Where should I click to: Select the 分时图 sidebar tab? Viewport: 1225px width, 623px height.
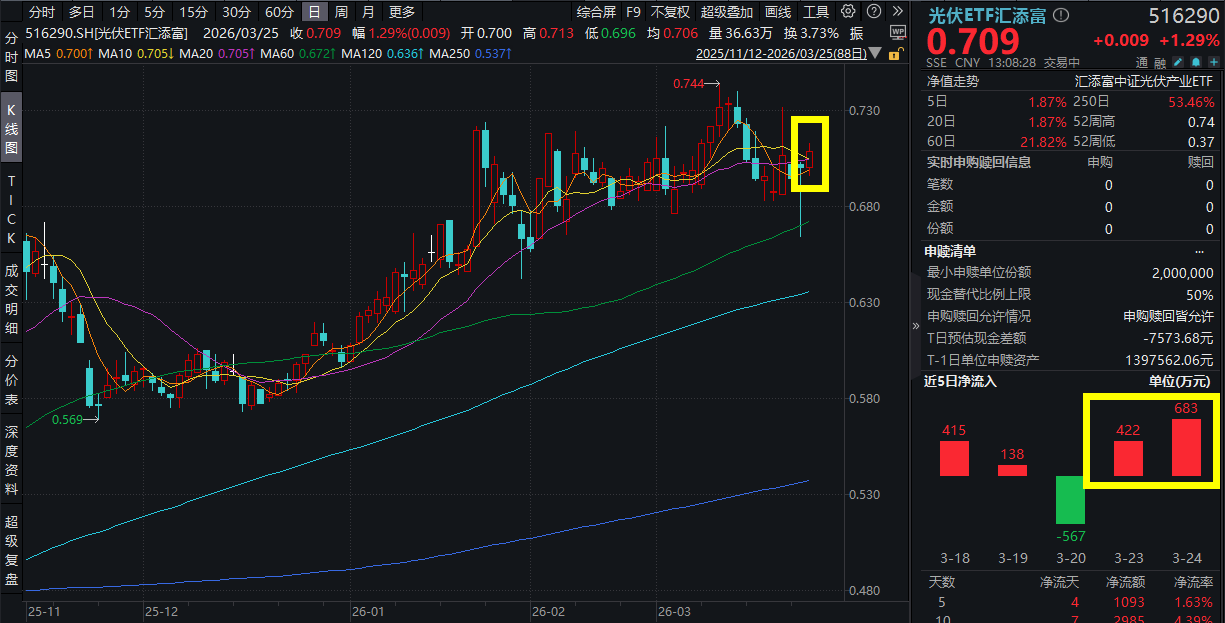[x=12, y=57]
